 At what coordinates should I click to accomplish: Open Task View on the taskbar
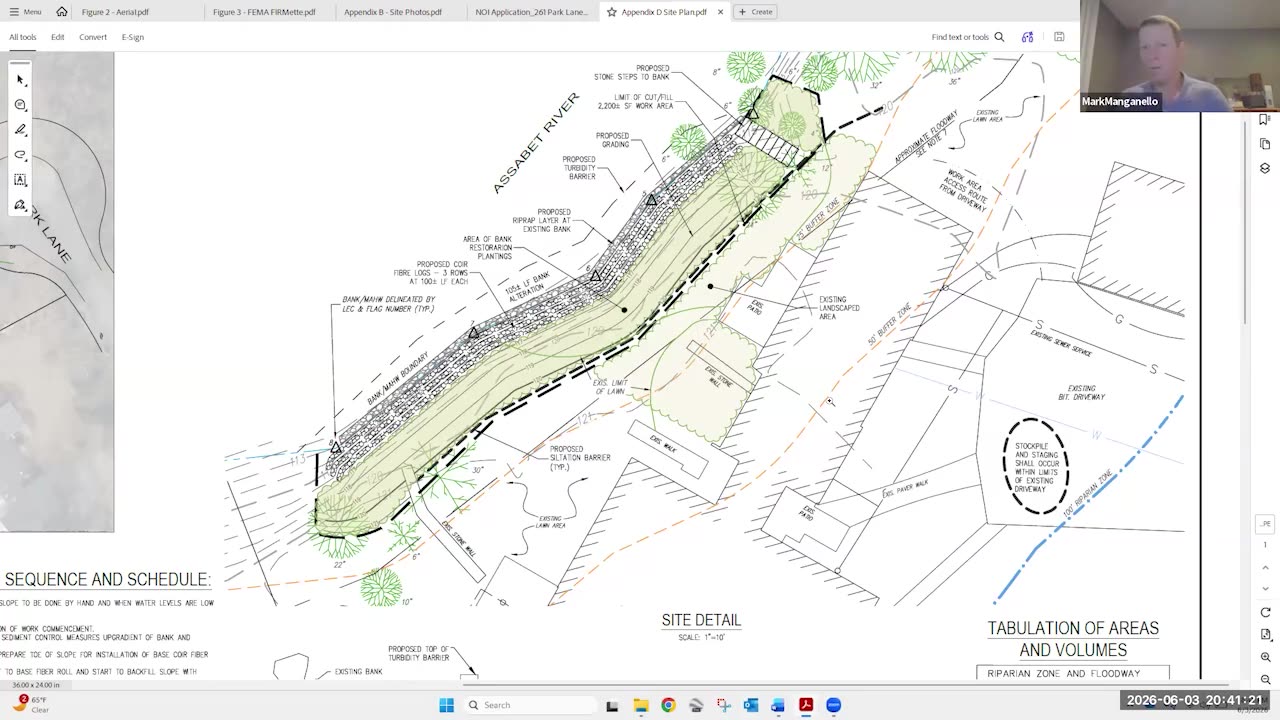pyautogui.click(x=612, y=705)
